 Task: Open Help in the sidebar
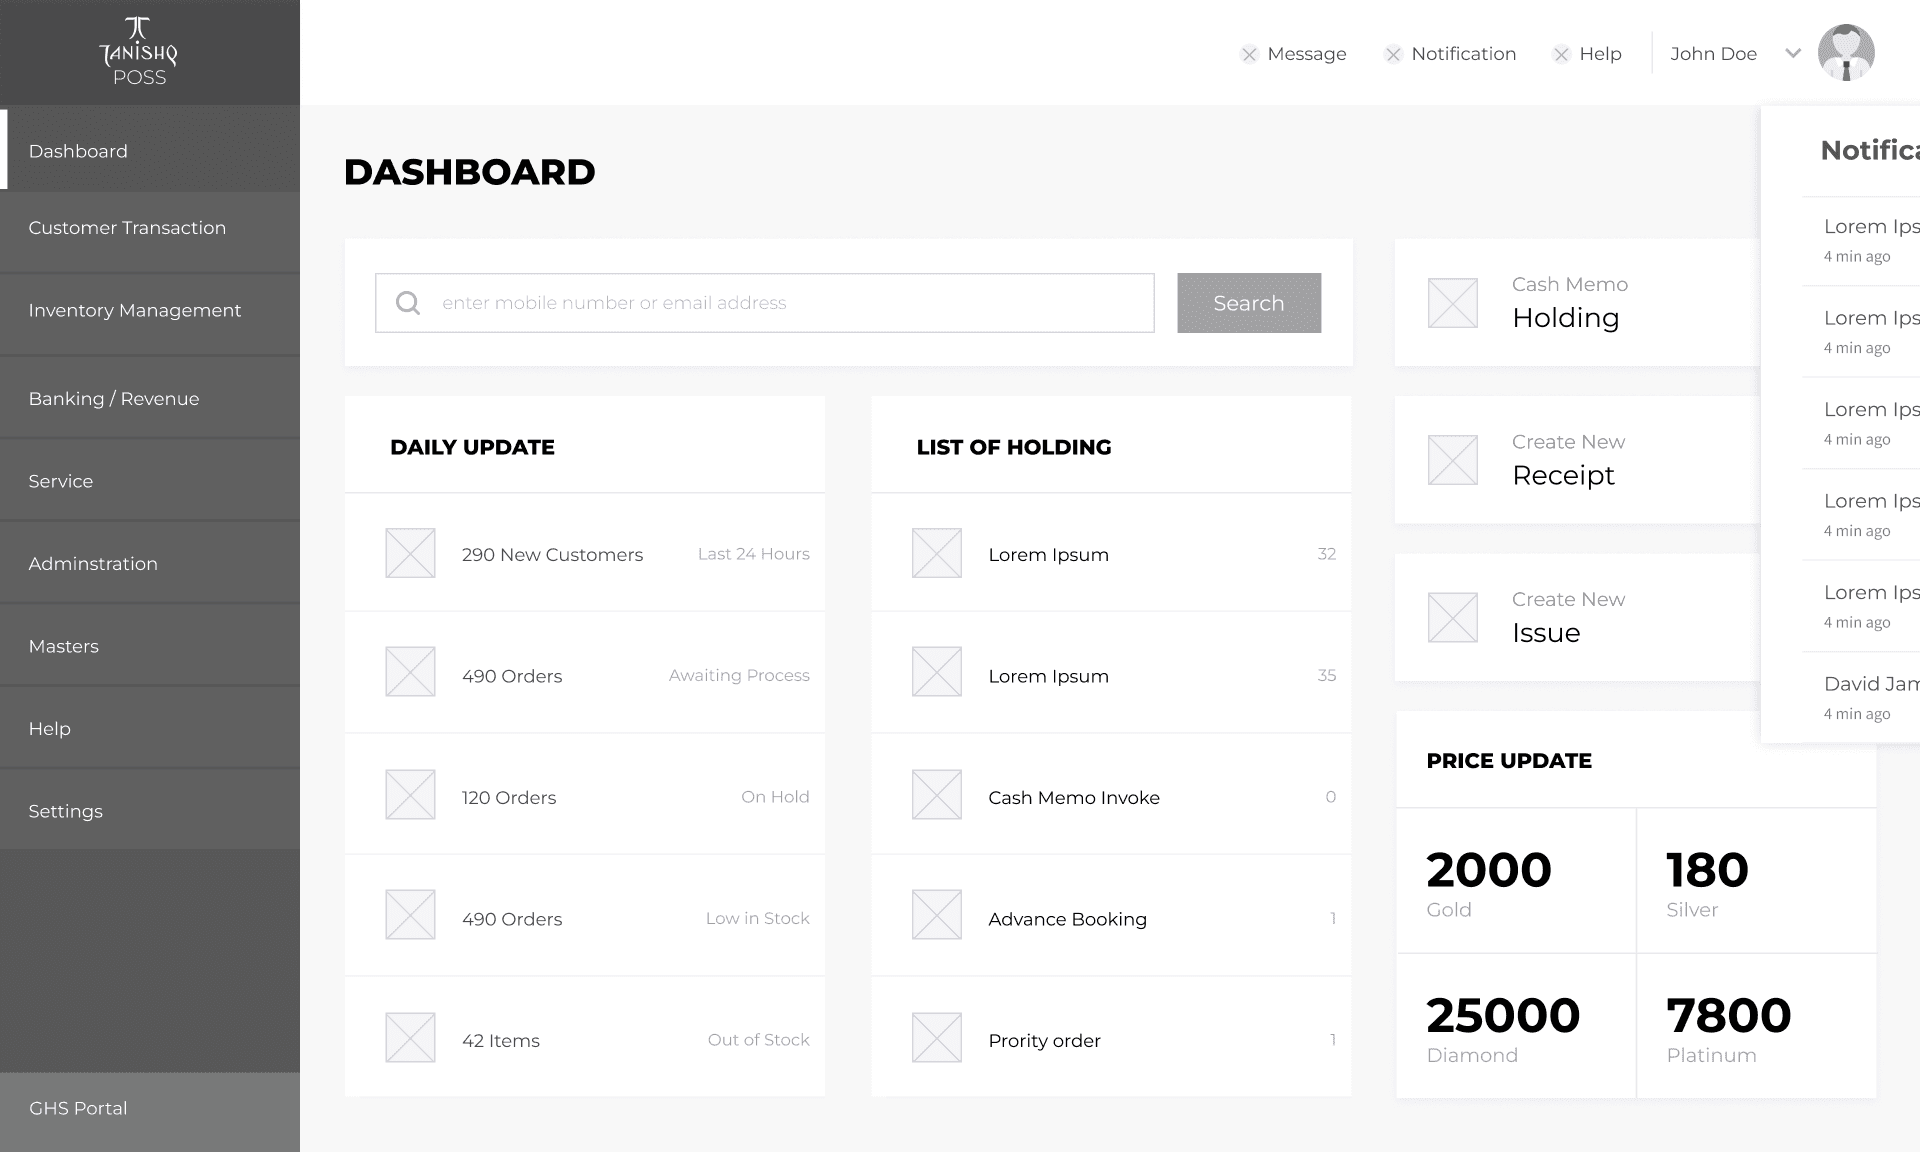click(x=150, y=729)
